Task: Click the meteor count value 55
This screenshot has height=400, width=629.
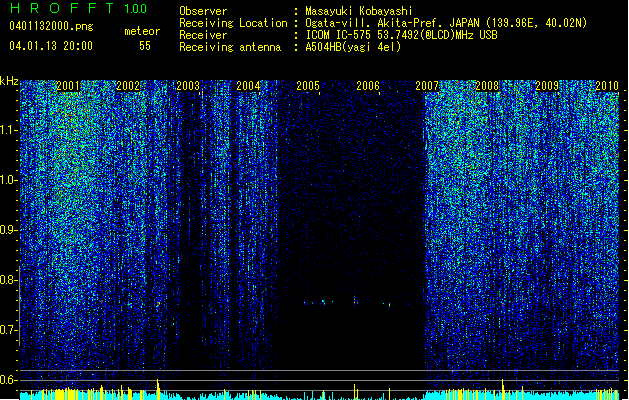Action: point(145,46)
